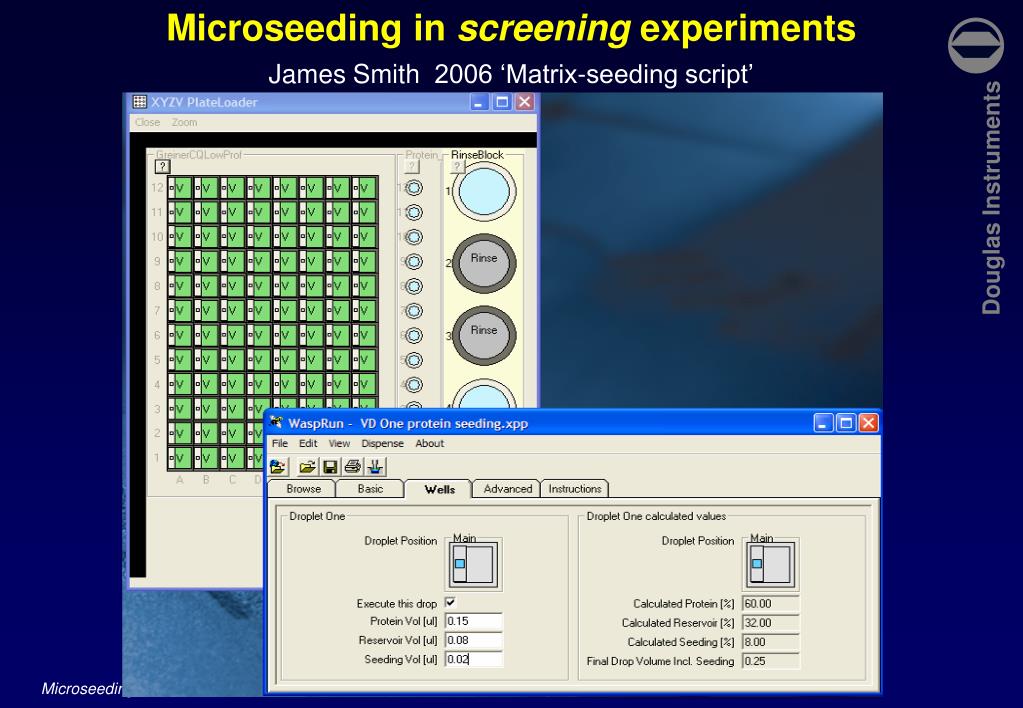Select the protein vial in row 8

click(414, 286)
